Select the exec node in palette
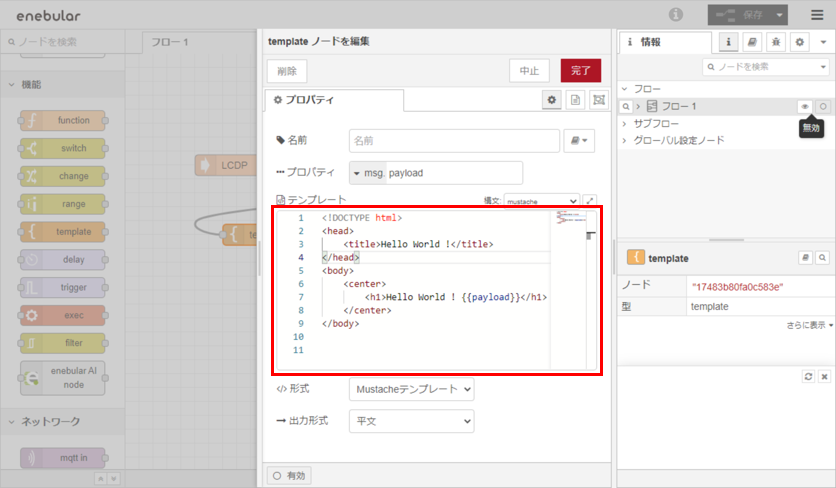Image resolution: width=836 pixels, height=488 pixels. point(63,315)
